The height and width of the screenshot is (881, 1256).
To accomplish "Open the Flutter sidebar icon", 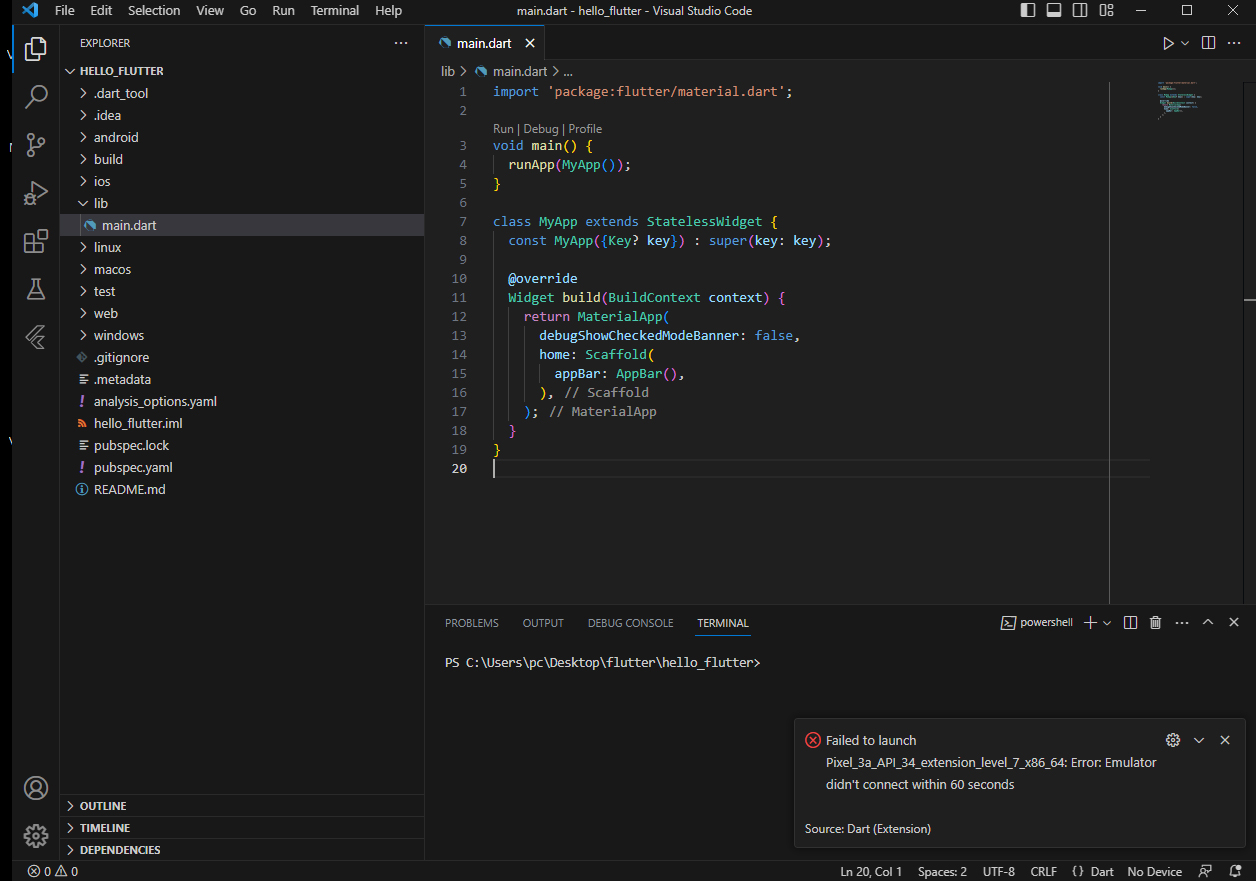I will (x=36, y=337).
